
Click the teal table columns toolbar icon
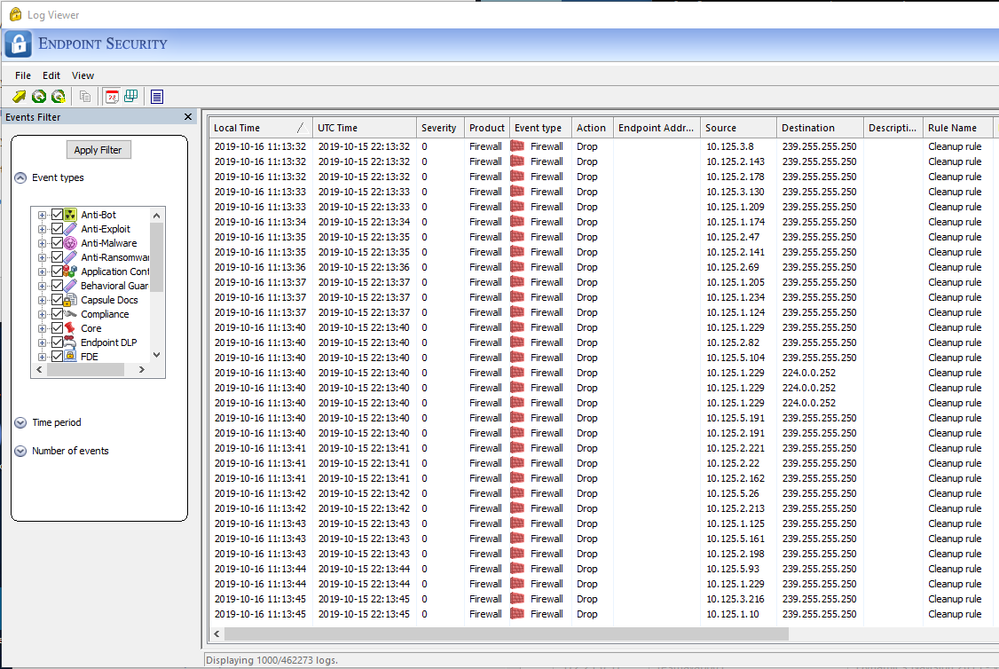[x=131, y=96]
